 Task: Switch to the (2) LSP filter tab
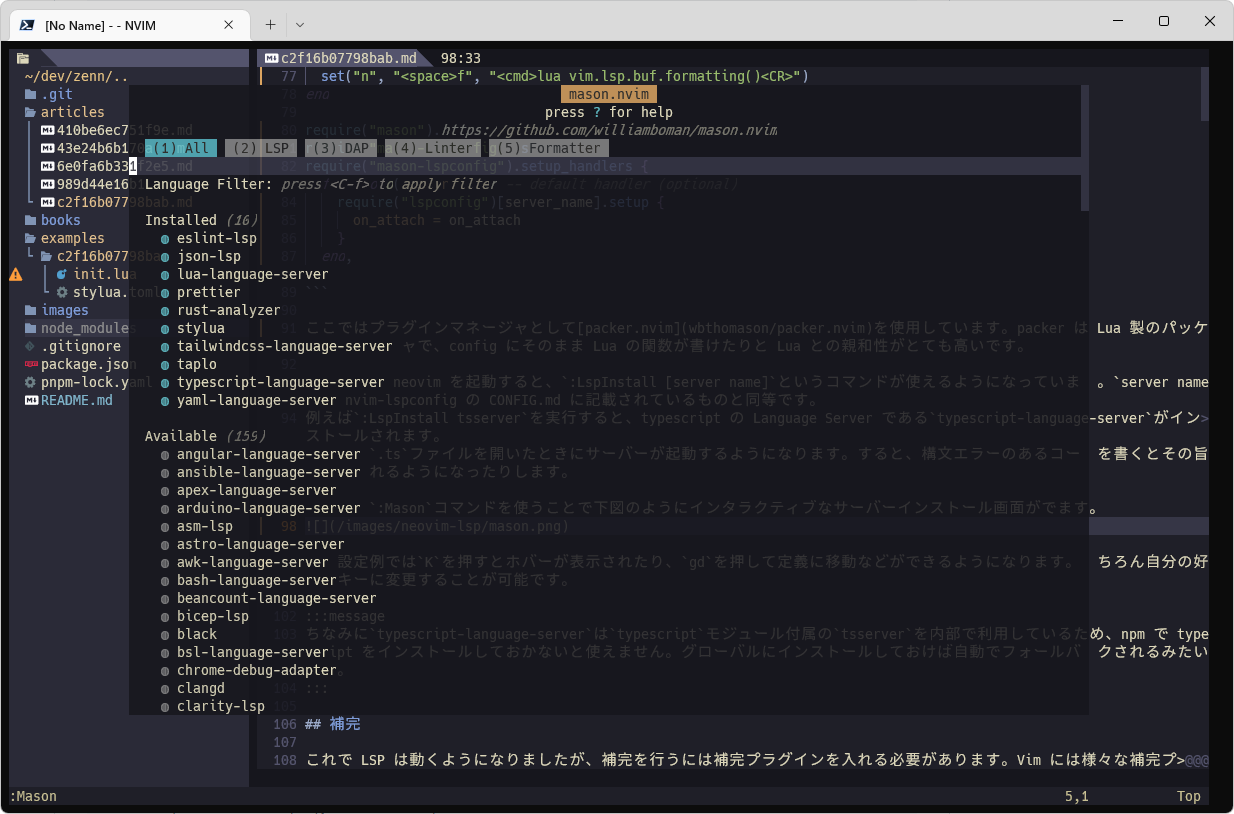click(261, 148)
